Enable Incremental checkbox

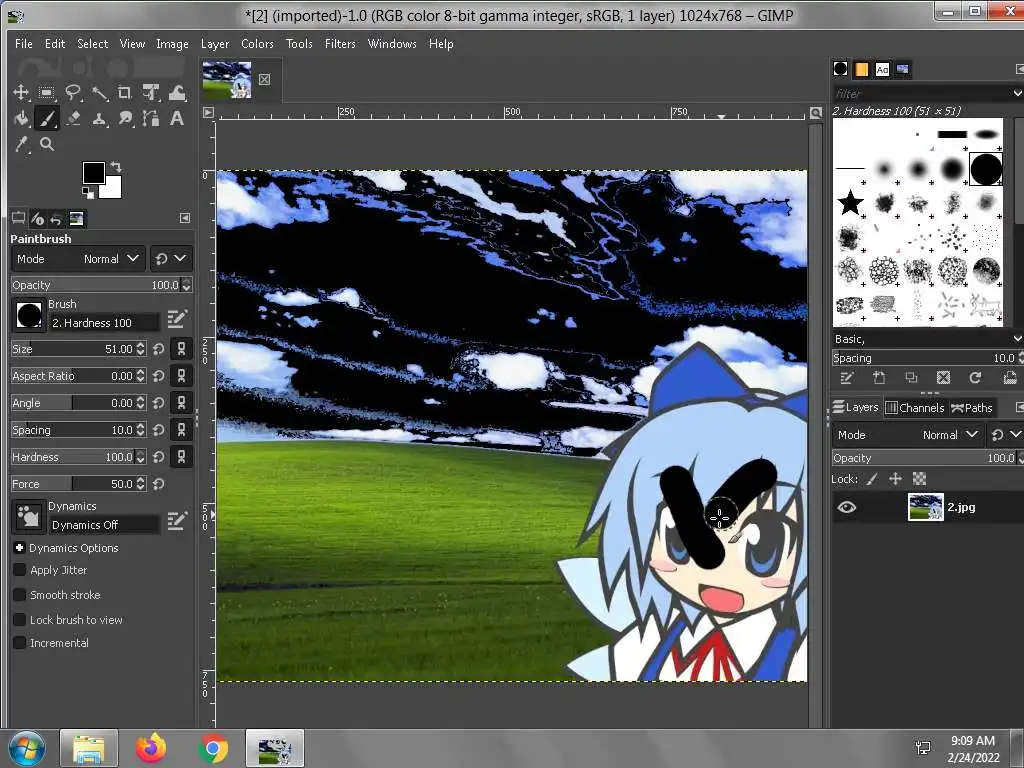(x=20, y=643)
